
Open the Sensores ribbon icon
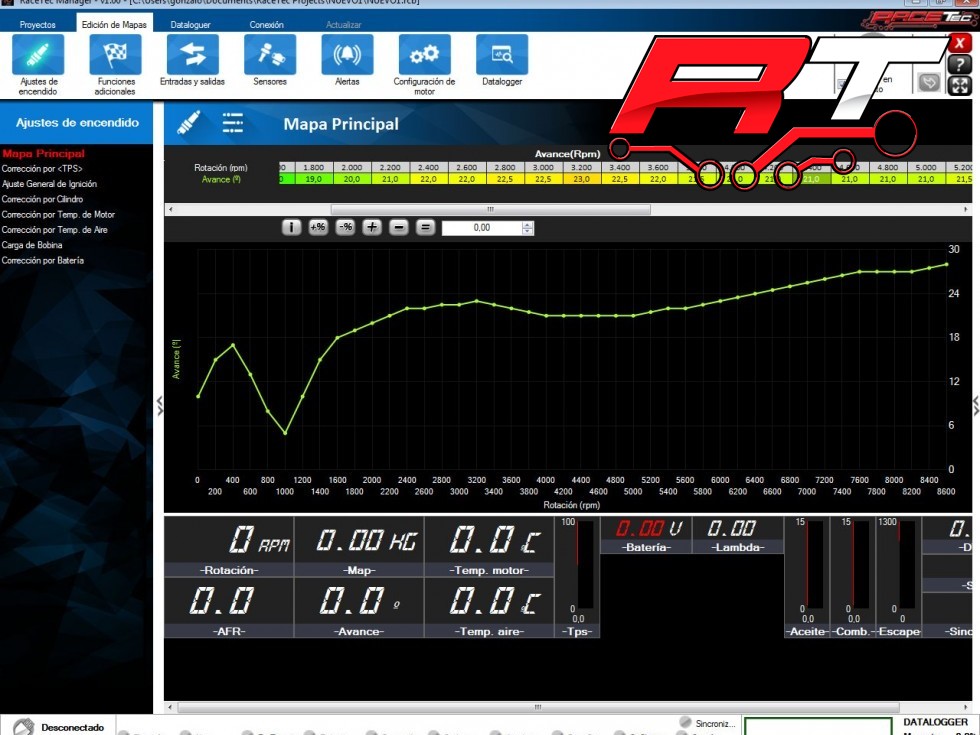270,55
